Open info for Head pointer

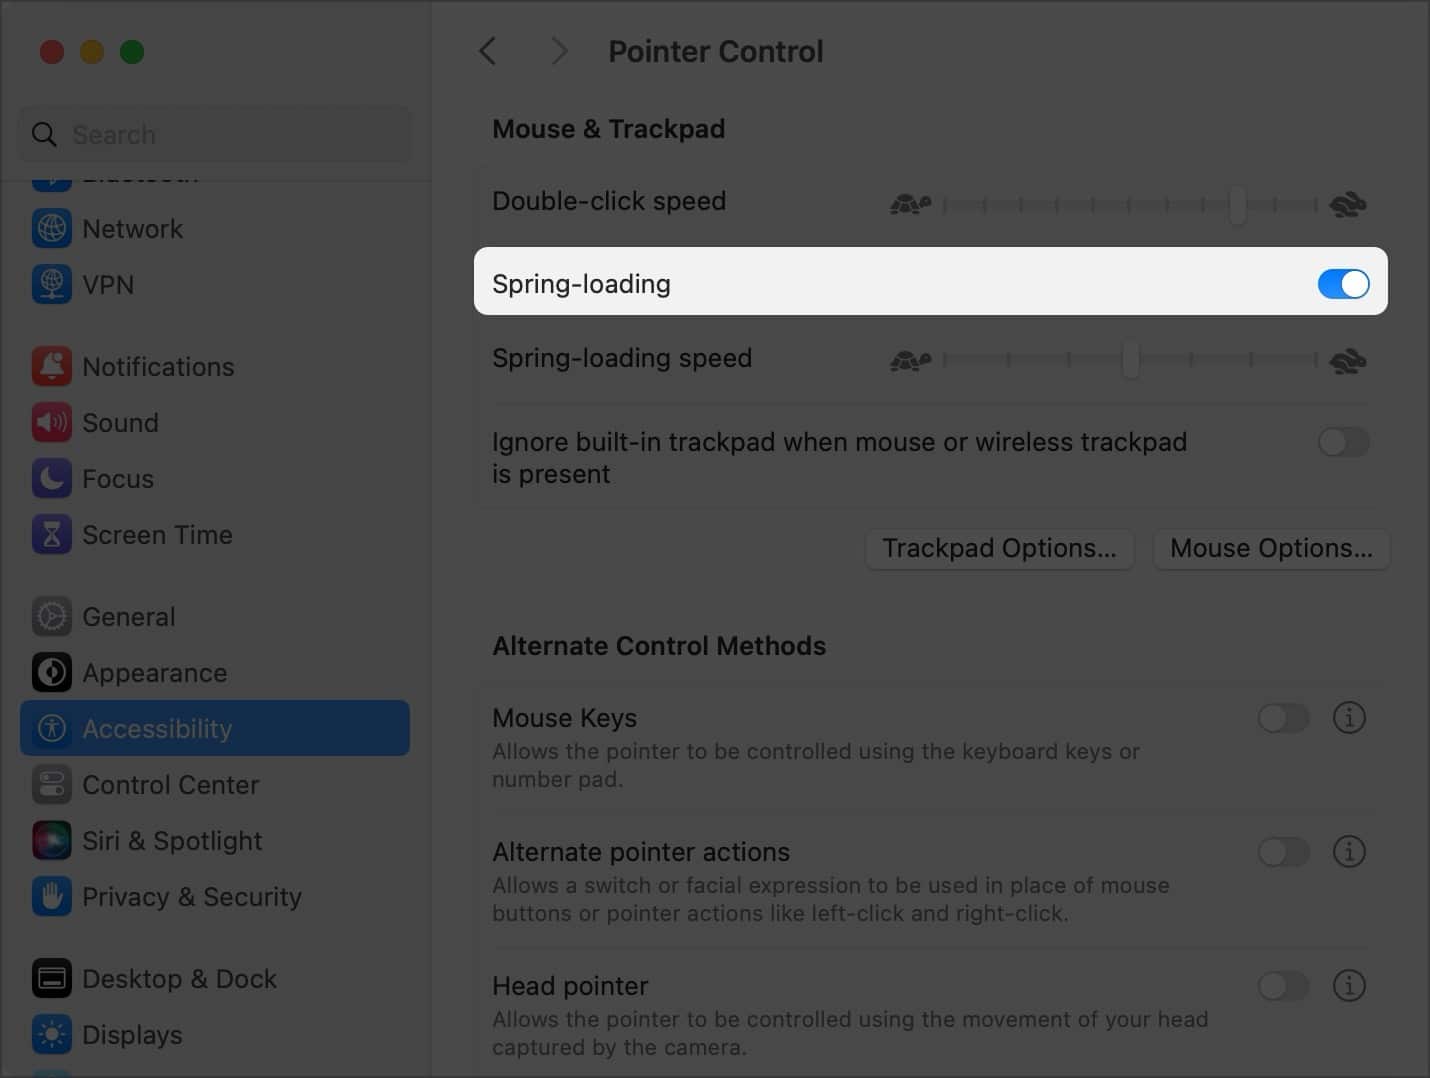(1349, 986)
